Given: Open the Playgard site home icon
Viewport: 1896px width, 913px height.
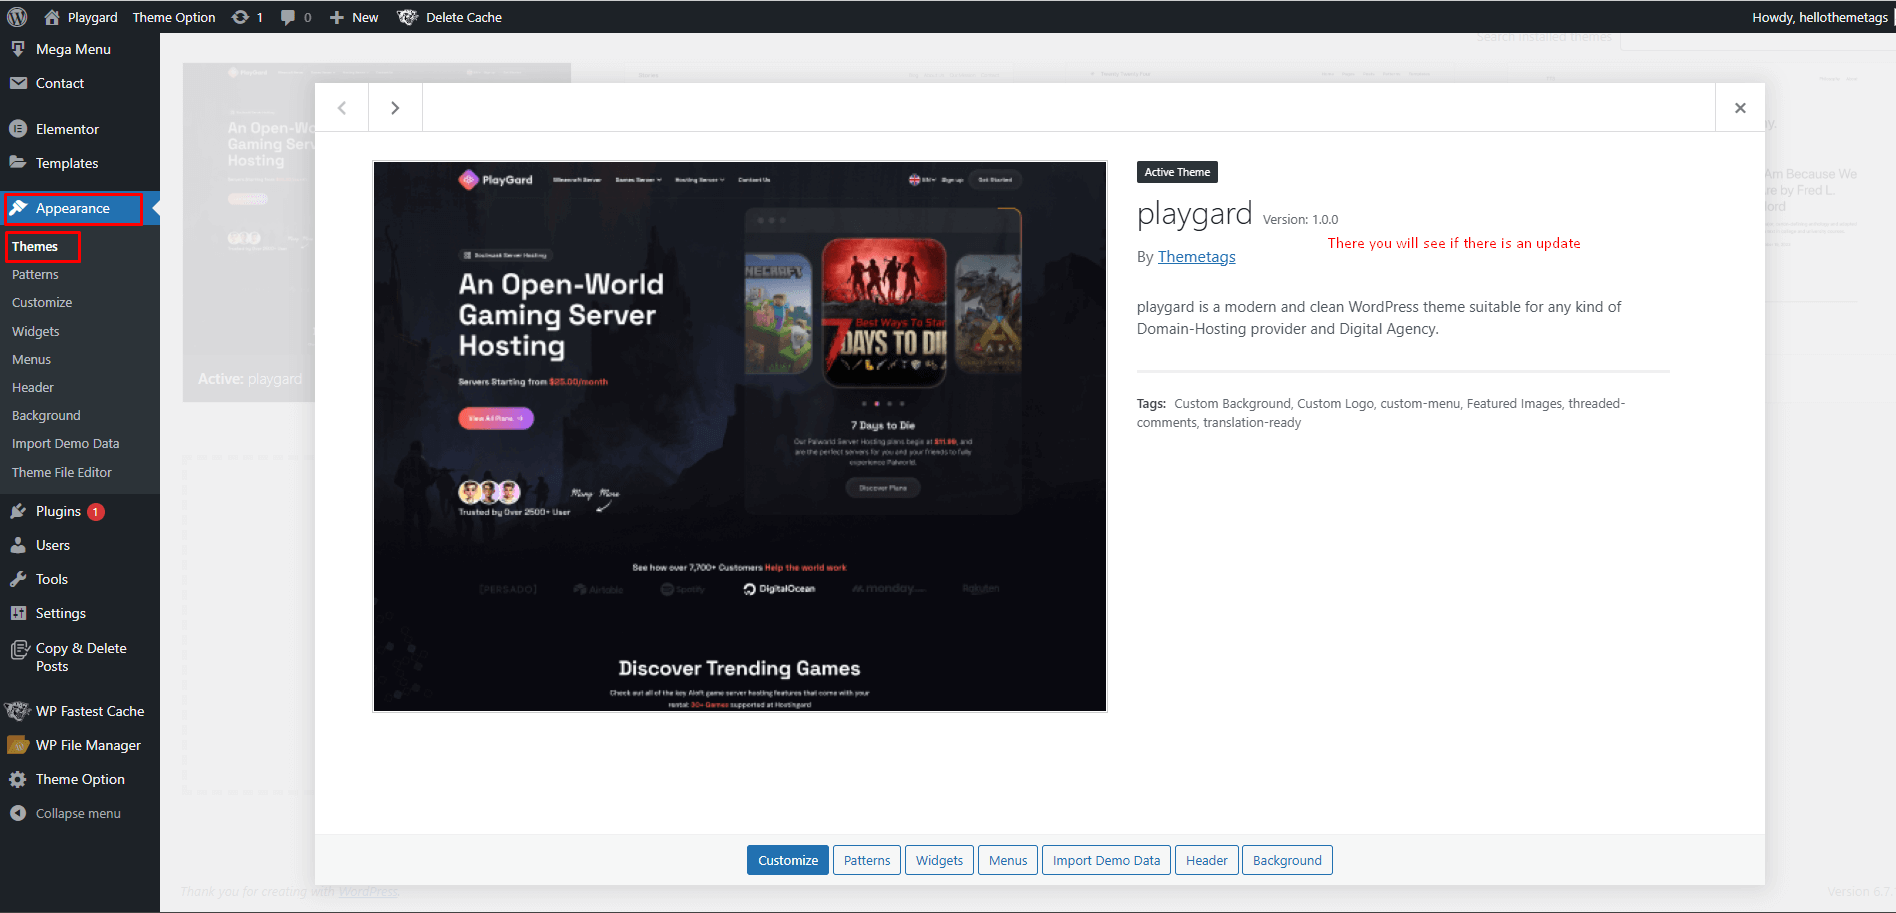Looking at the screenshot, I should pyautogui.click(x=52, y=17).
